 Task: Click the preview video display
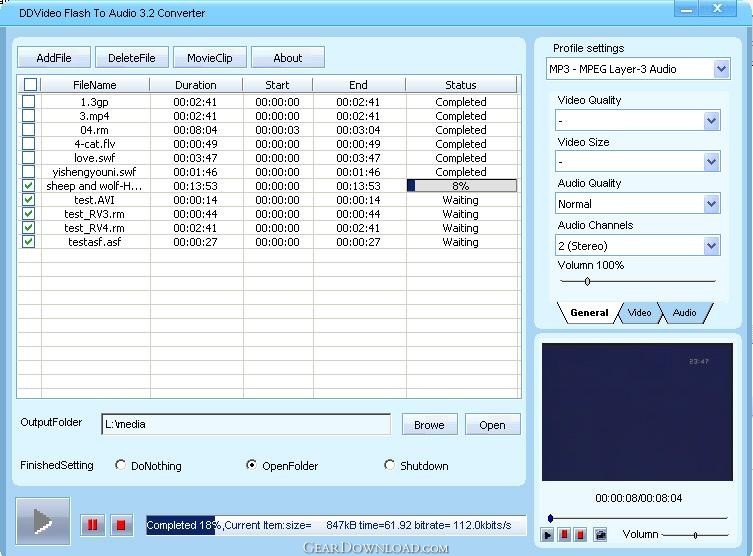637,411
